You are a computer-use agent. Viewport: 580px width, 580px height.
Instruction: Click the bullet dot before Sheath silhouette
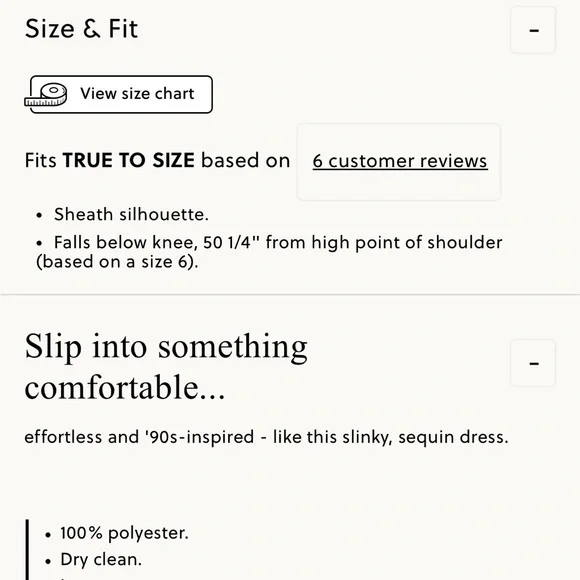tap(40, 216)
